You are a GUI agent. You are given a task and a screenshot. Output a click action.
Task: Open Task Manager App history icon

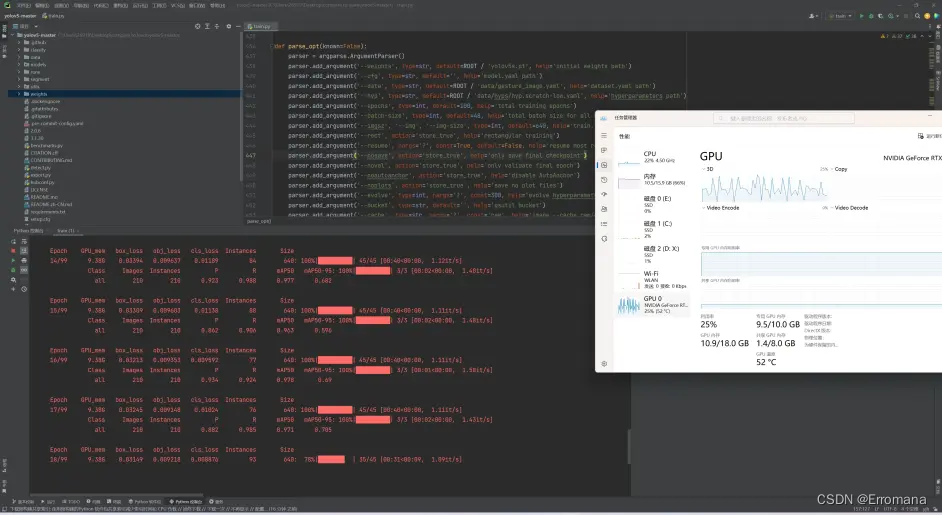(604, 180)
